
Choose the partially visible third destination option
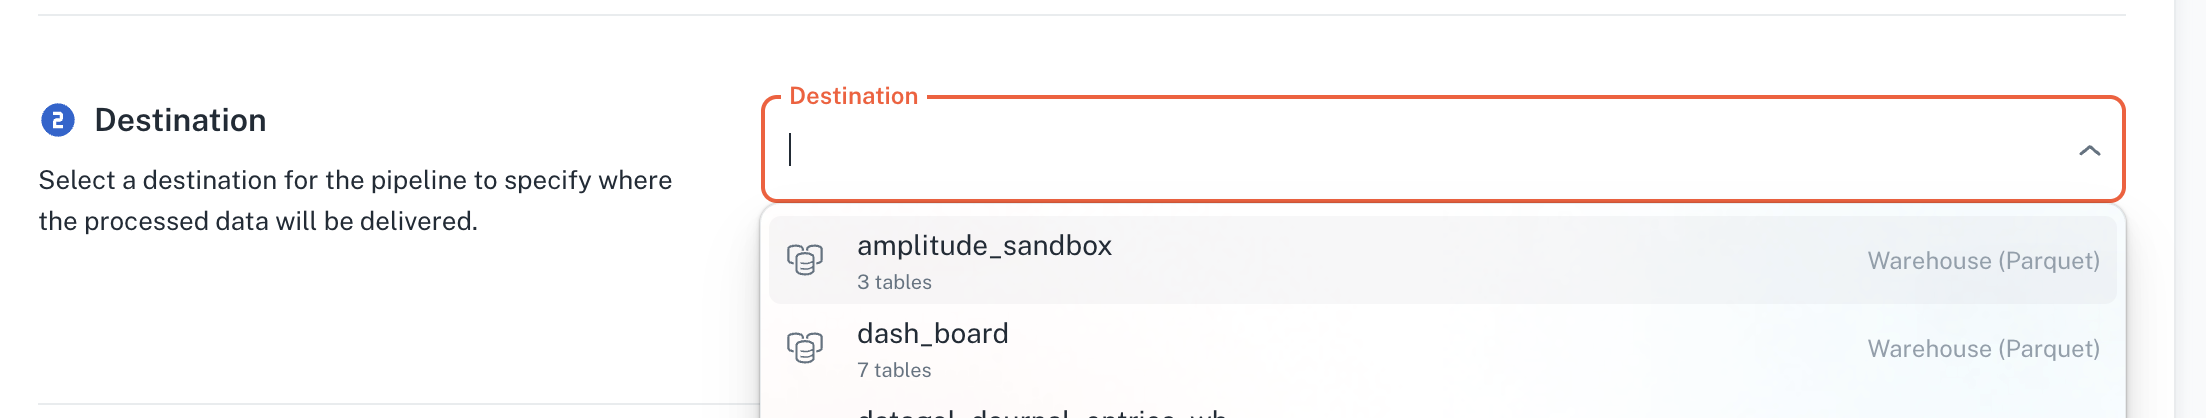[x=1042, y=412]
